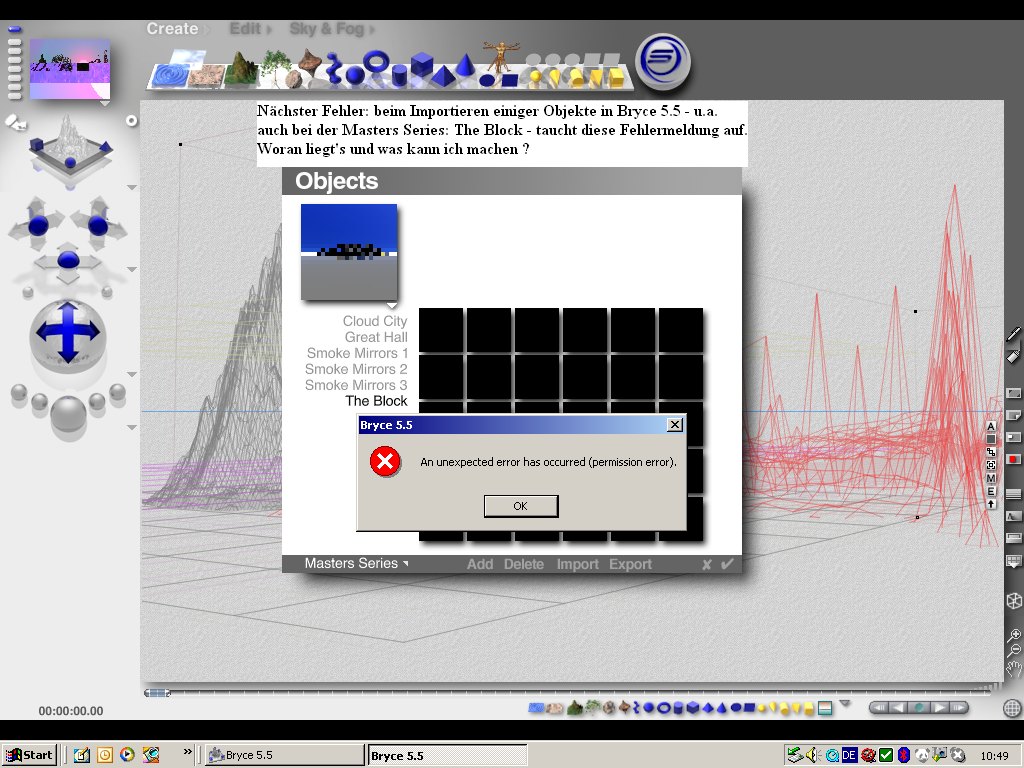Create a blue sphere primitive
Image resolution: width=1024 pixels, height=768 pixels.
[x=355, y=75]
